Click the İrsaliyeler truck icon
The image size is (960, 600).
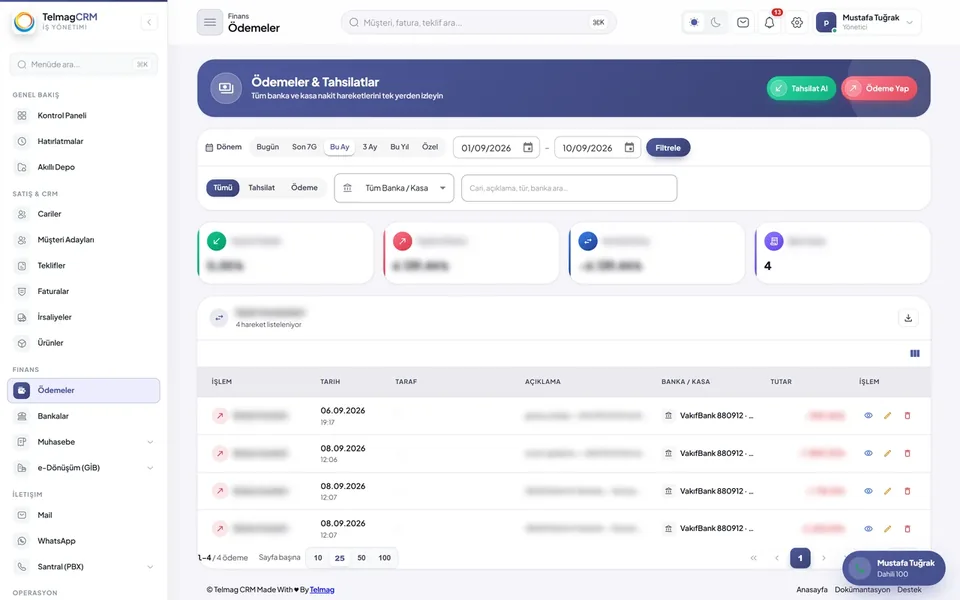point(22,317)
